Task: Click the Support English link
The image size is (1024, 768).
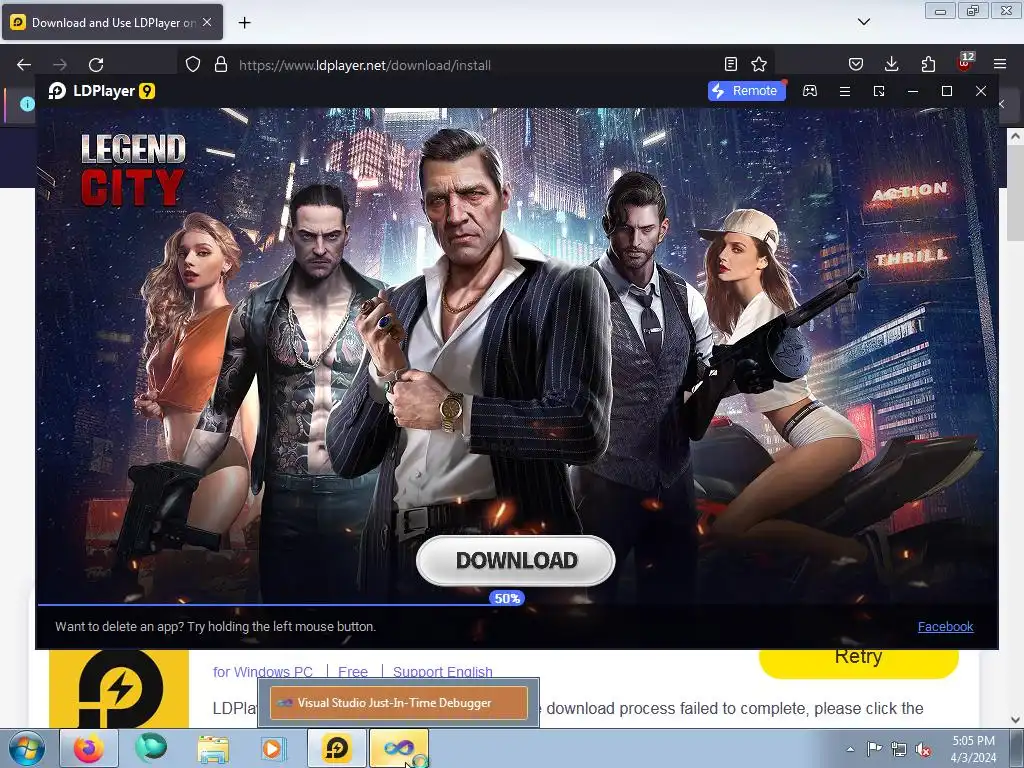Action: (x=443, y=672)
